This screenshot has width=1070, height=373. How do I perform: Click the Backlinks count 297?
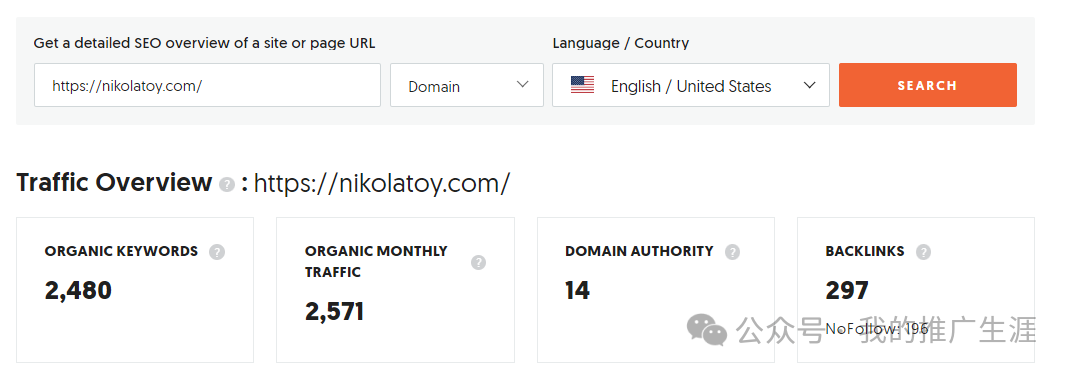coord(847,290)
